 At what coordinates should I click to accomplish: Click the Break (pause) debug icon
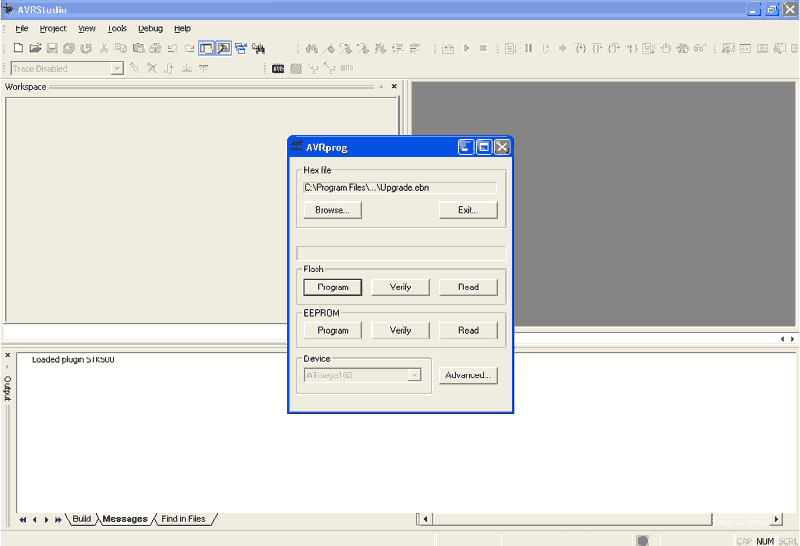(x=528, y=48)
